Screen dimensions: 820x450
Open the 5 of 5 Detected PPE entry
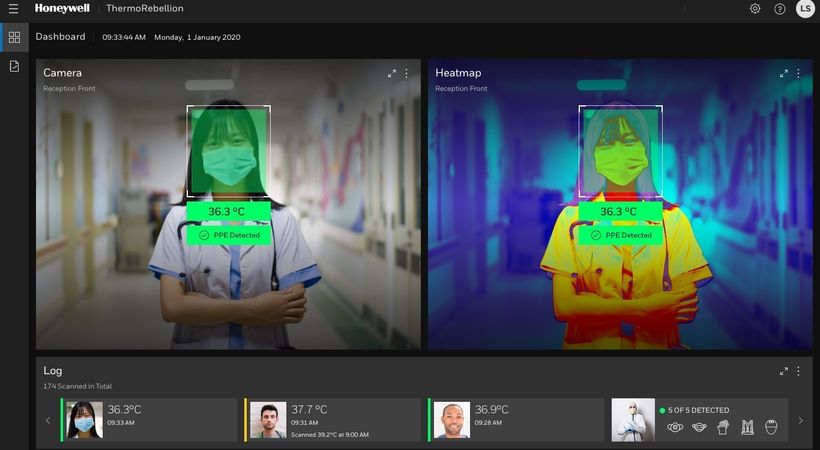(x=699, y=420)
